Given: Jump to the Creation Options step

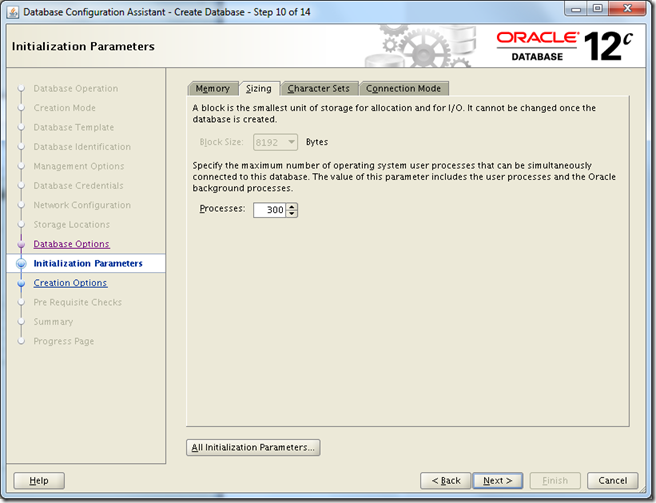Looking at the screenshot, I should click(x=70, y=283).
